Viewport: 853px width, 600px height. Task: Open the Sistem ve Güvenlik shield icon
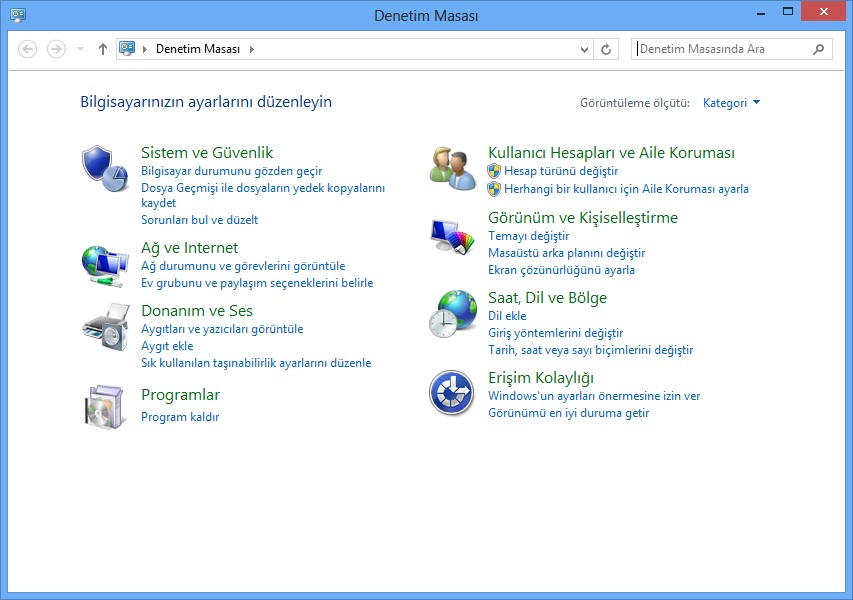(x=105, y=168)
